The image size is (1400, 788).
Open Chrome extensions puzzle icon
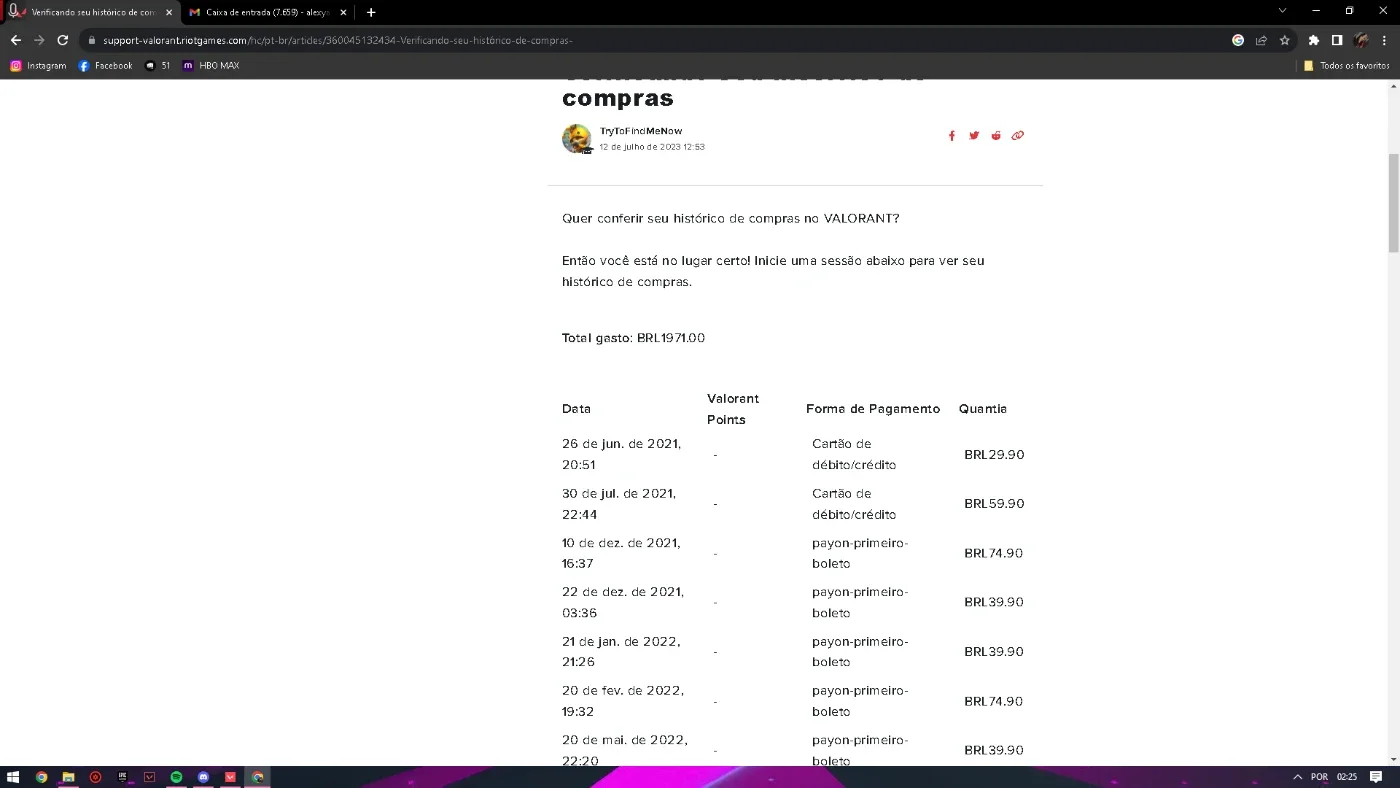pos(1314,40)
